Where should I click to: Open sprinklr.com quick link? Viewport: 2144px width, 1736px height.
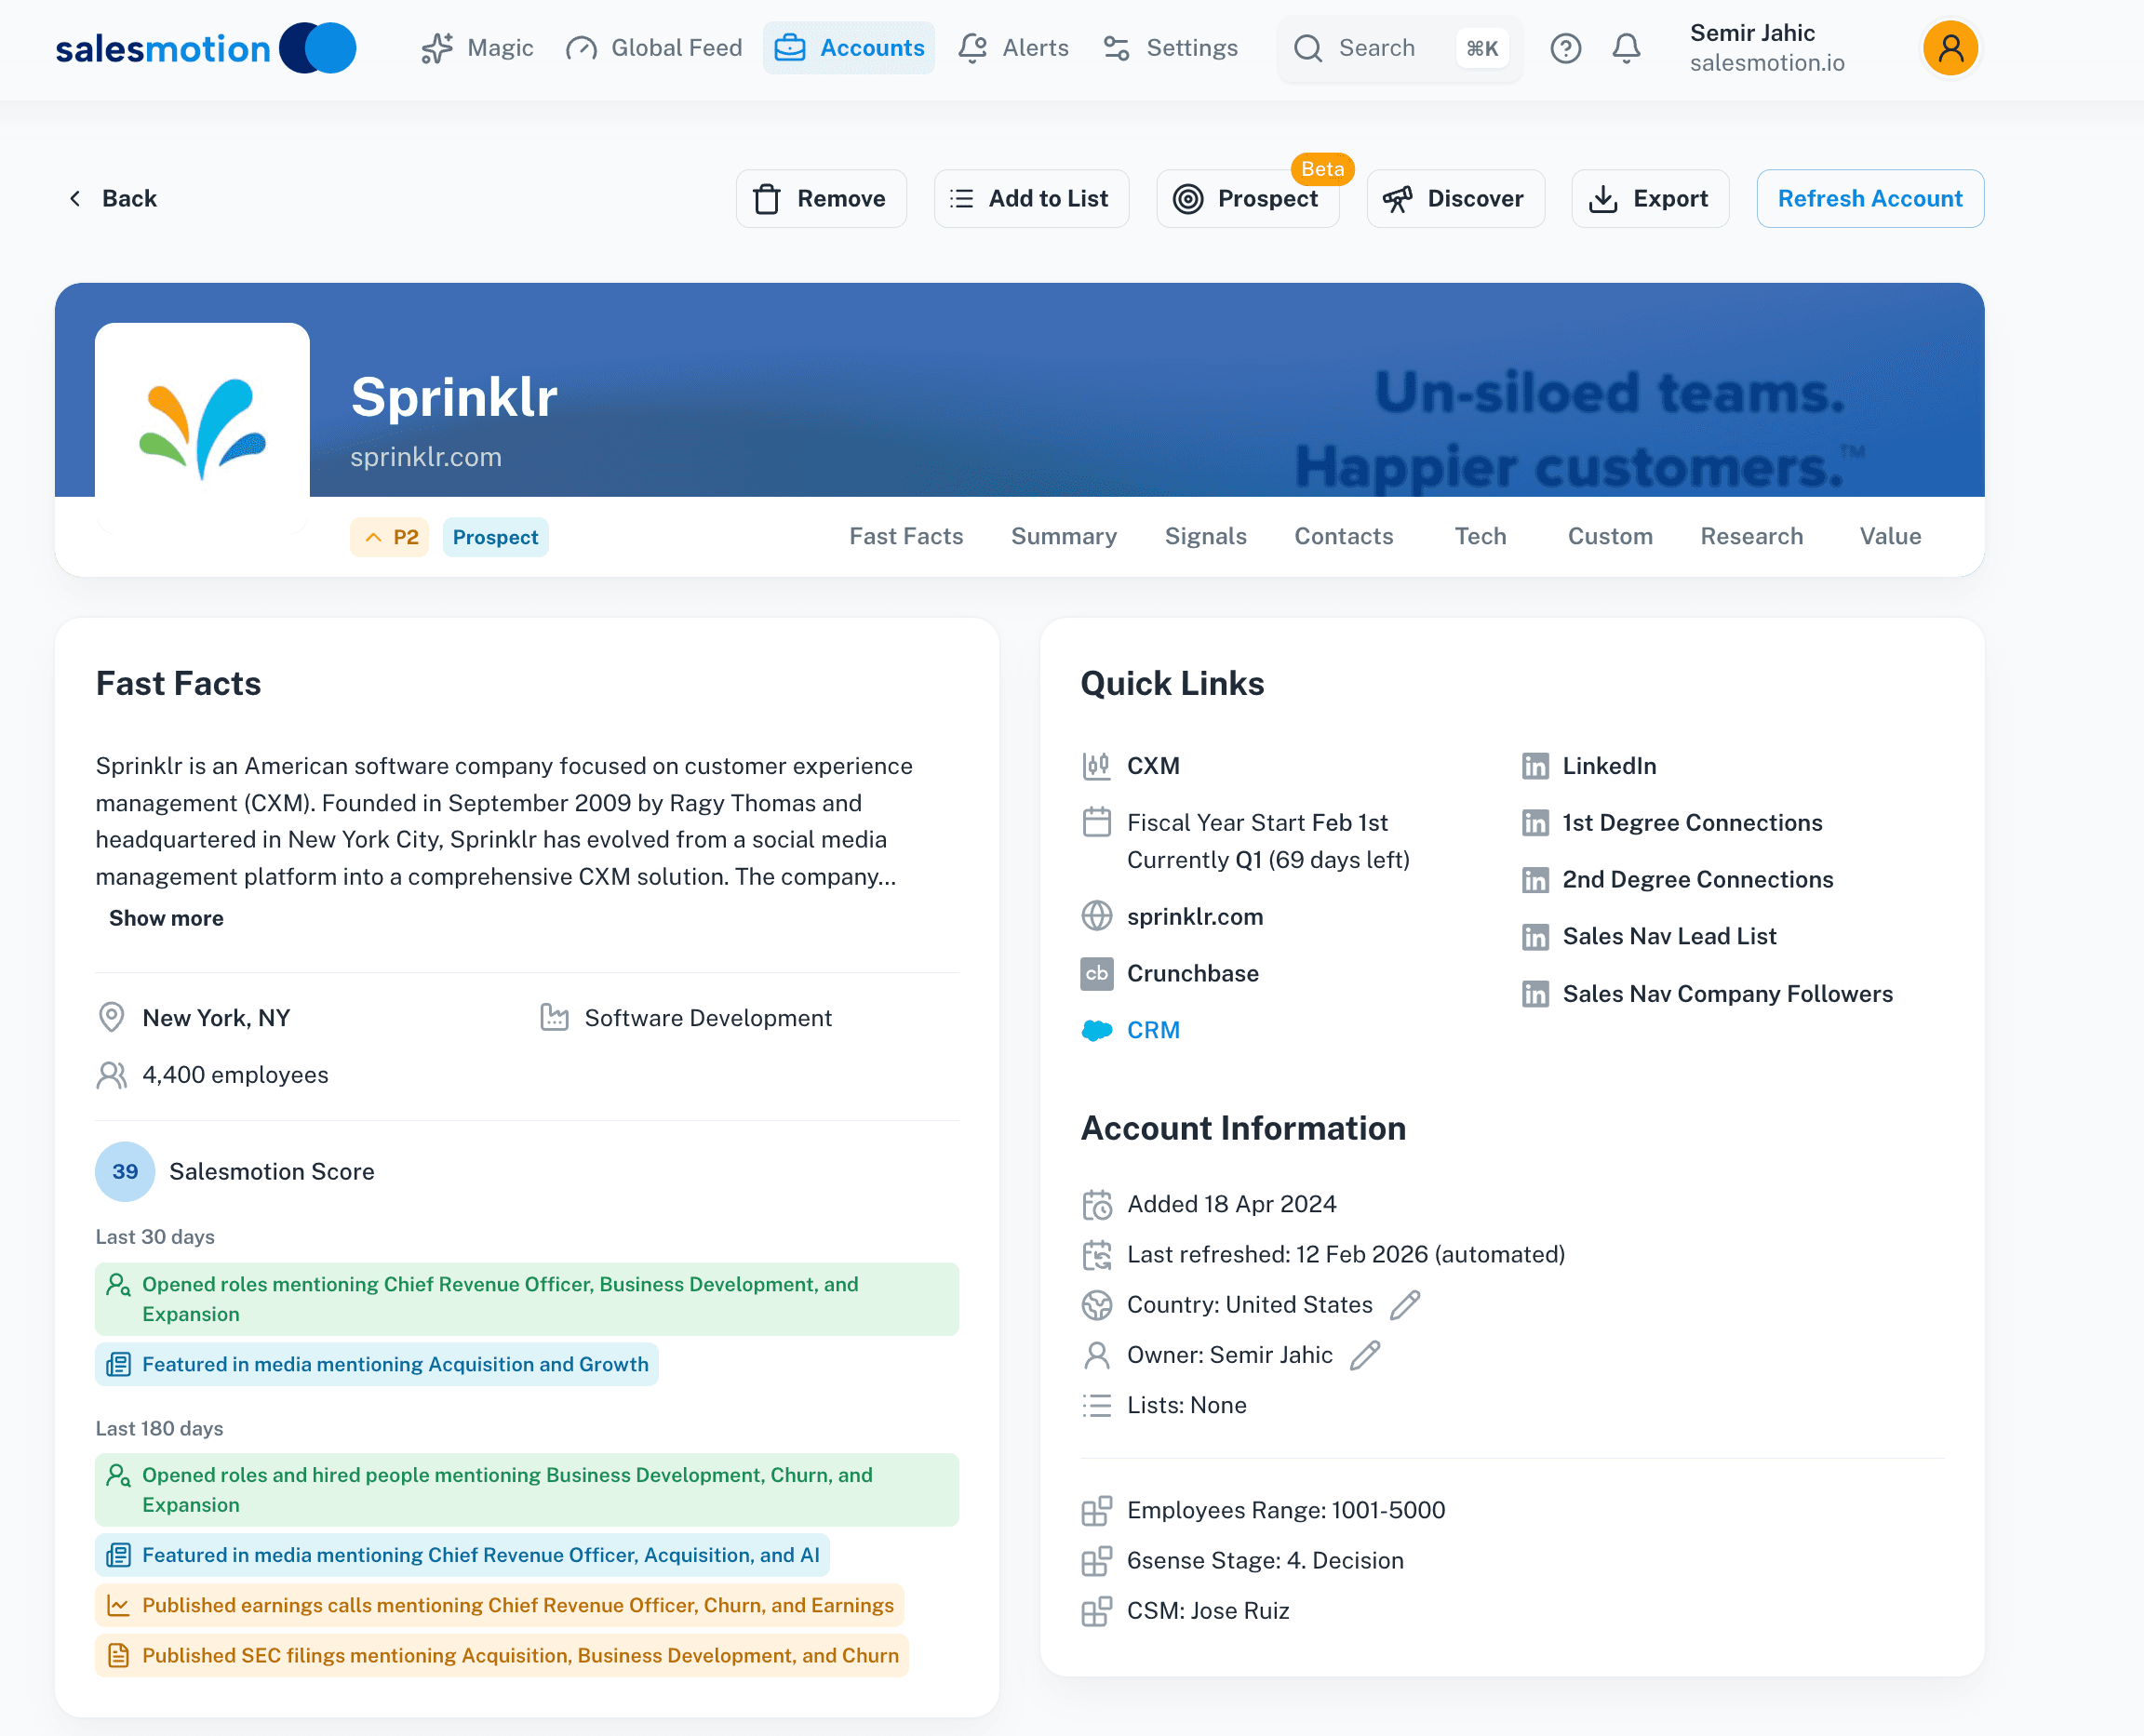1195,917
